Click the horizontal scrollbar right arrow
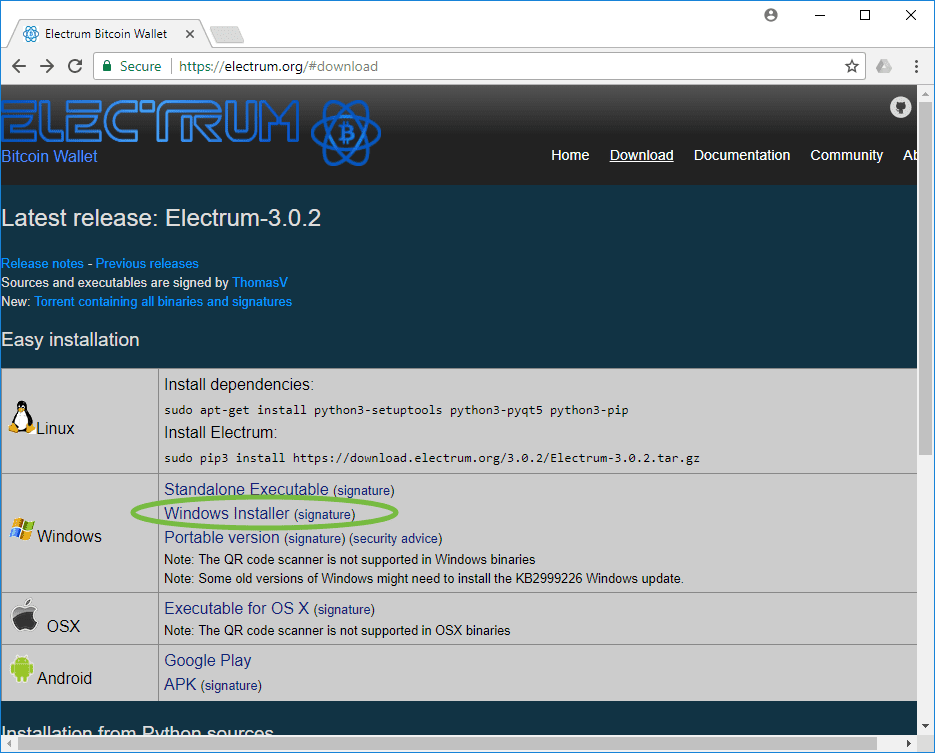Viewport: 935px width, 753px height. point(909,743)
